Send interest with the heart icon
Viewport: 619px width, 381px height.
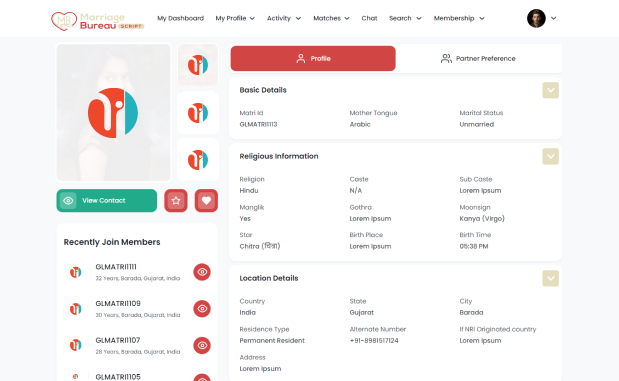click(x=206, y=201)
